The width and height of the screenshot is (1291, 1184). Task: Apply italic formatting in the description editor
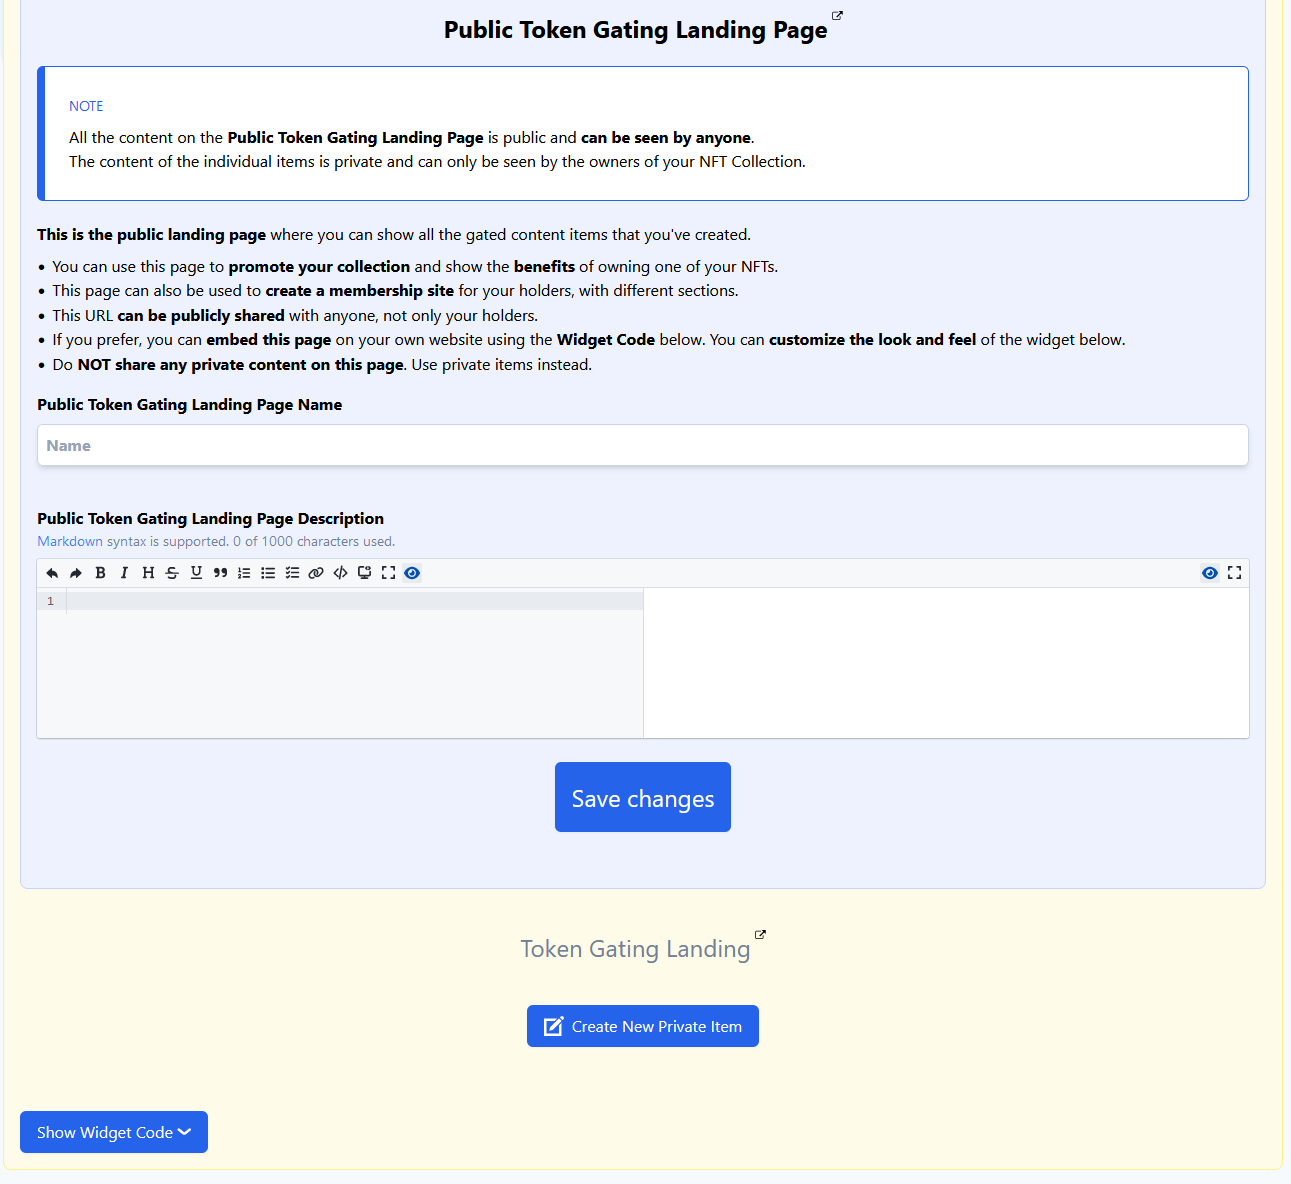tap(124, 573)
